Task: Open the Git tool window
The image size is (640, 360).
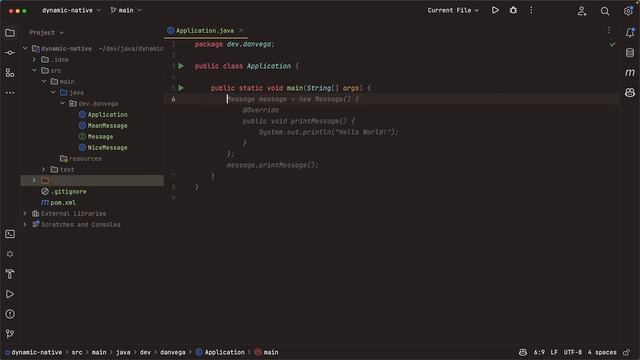Action: (10, 334)
